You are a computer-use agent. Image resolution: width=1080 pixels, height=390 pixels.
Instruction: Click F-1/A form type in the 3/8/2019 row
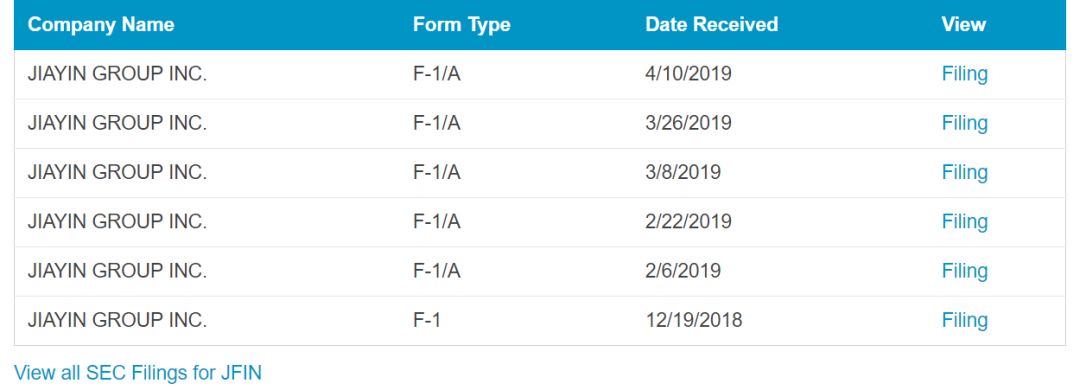[436, 172]
